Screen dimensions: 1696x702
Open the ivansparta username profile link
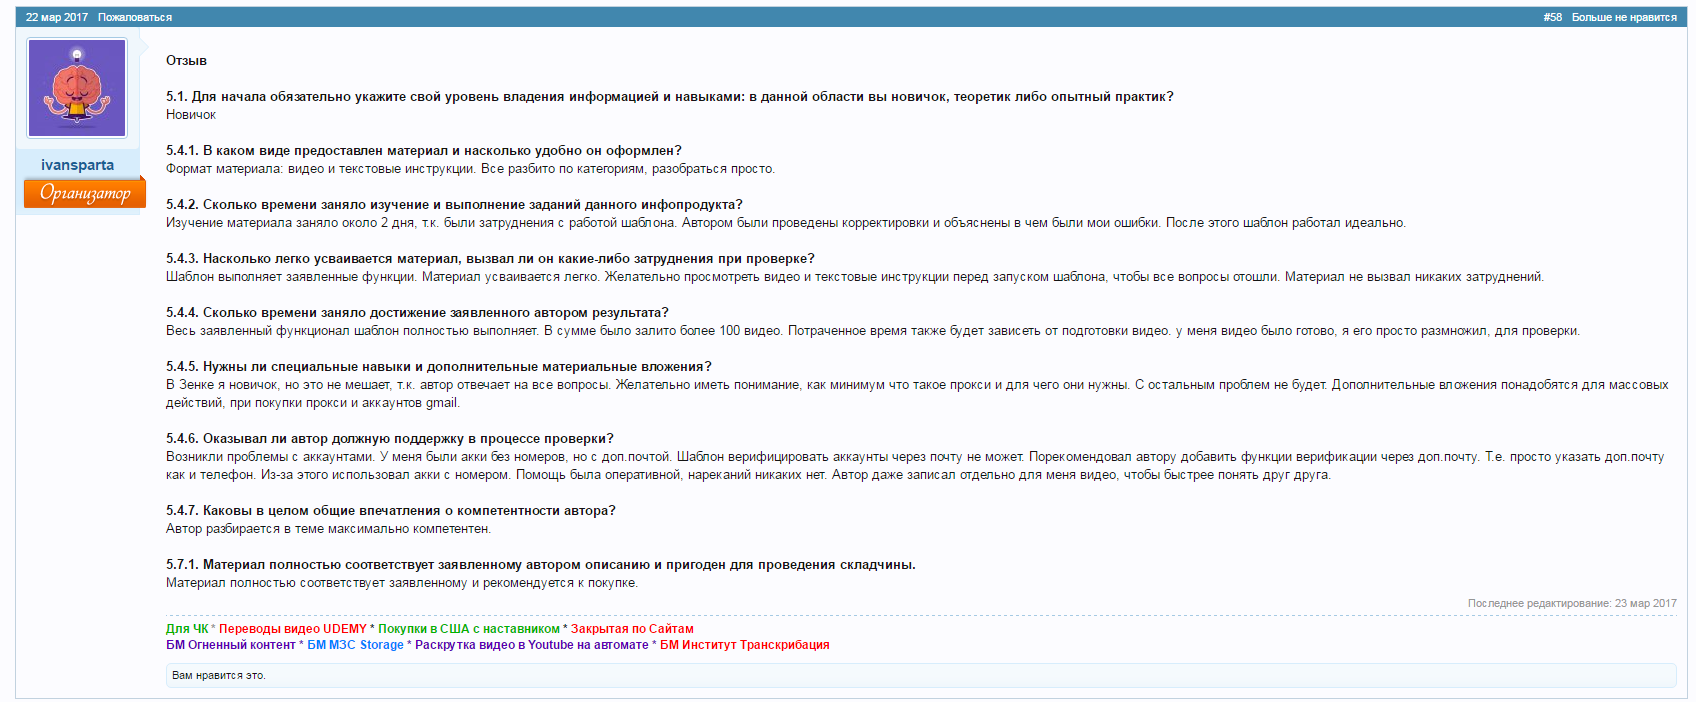(77, 165)
